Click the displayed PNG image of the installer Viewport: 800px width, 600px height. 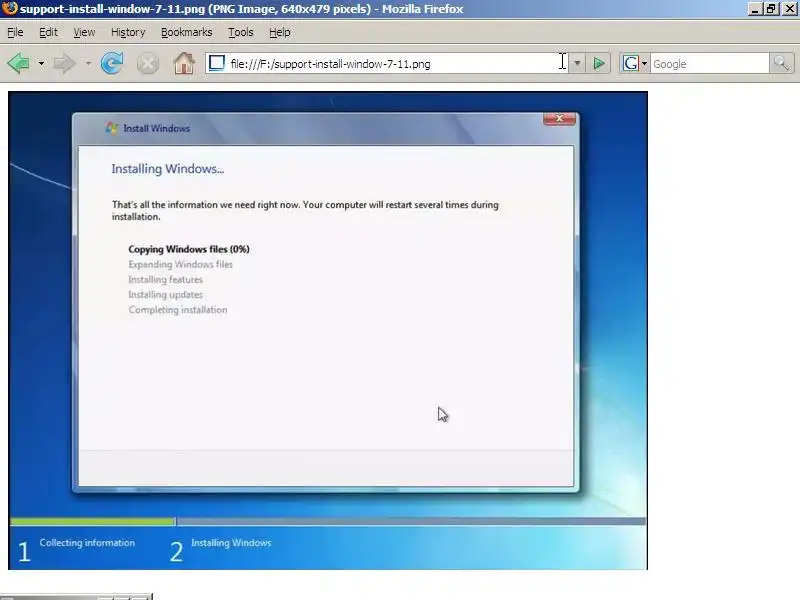(x=328, y=331)
